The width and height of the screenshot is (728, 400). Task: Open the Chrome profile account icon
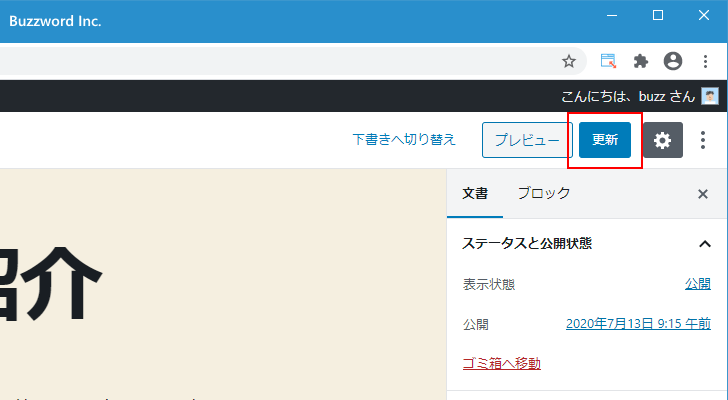click(x=673, y=61)
